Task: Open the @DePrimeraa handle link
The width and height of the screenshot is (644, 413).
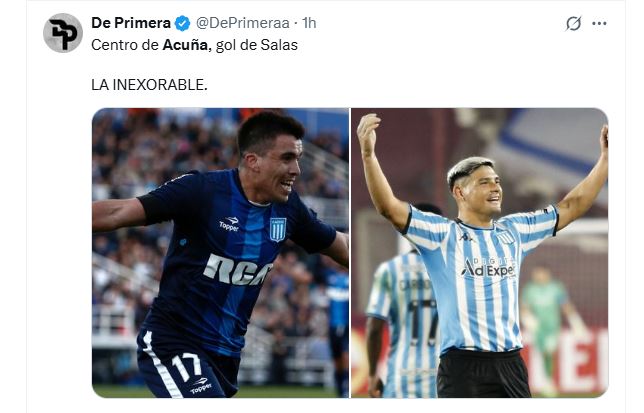Action: (242, 23)
